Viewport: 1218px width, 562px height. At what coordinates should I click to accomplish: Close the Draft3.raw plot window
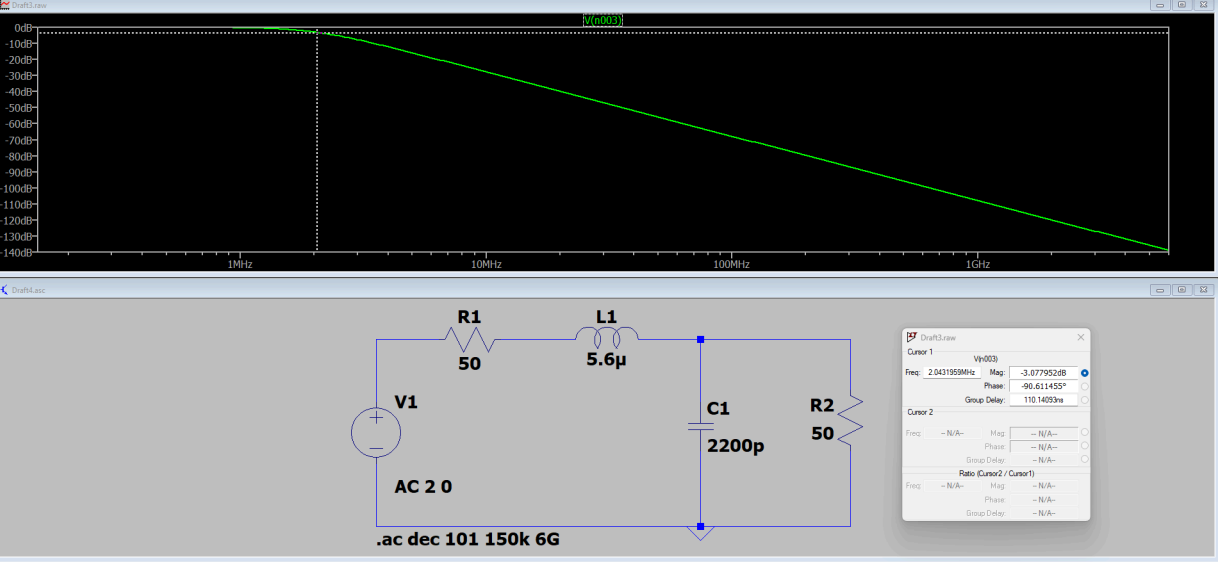1203,5
